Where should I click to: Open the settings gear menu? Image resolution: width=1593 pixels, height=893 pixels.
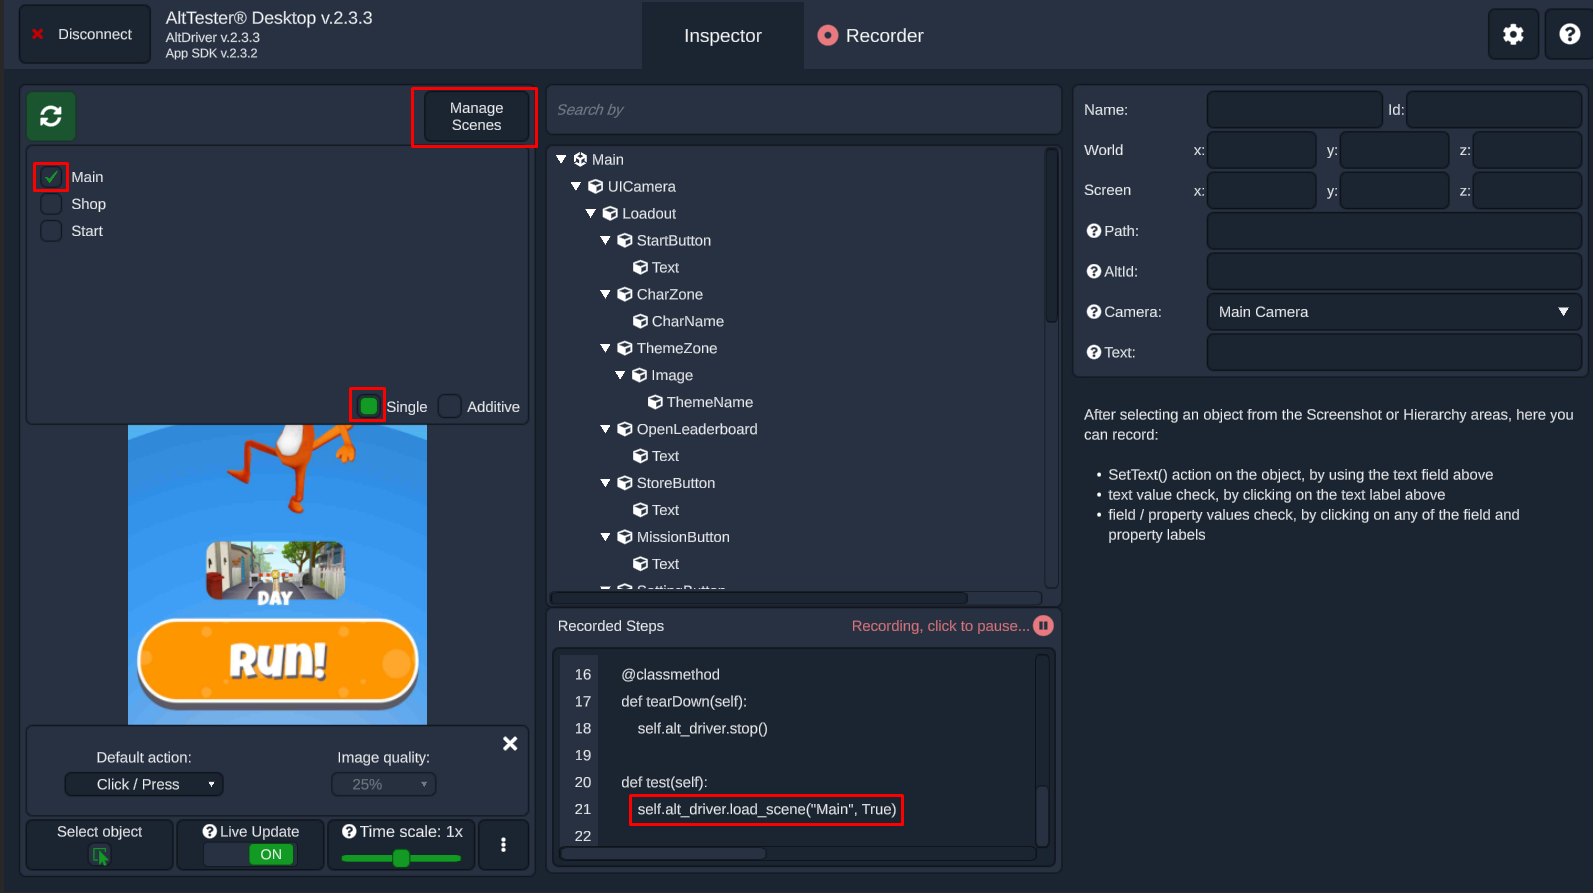click(x=1513, y=35)
